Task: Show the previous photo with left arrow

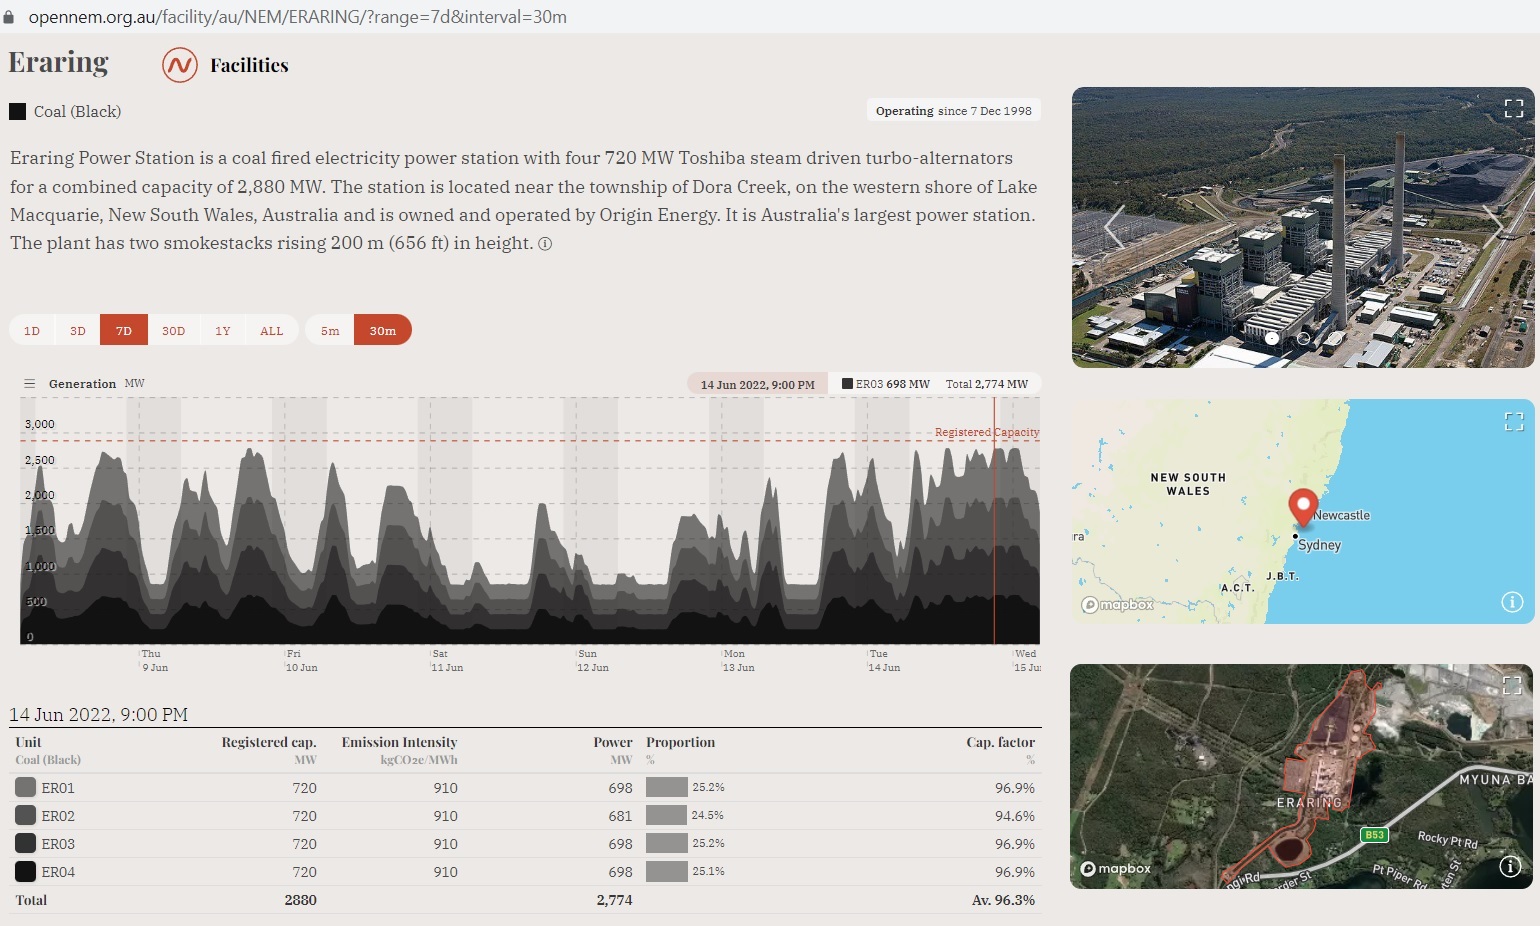Action: pos(1114,227)
